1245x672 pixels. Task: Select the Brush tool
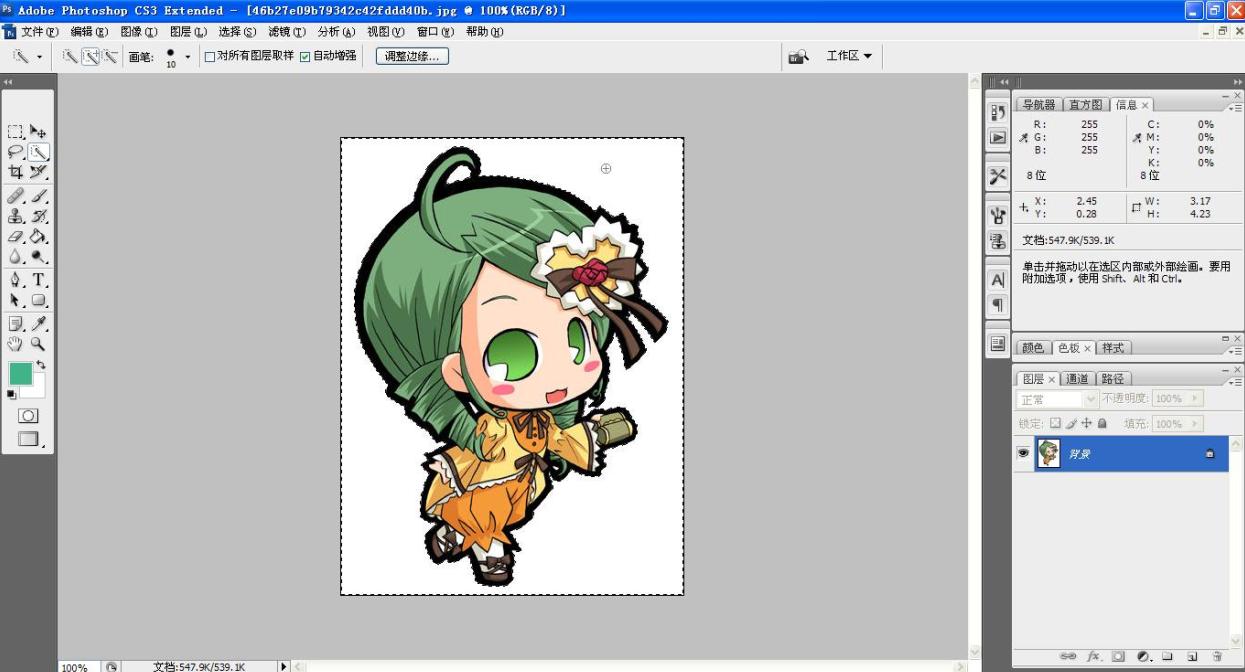pos(38,196)
